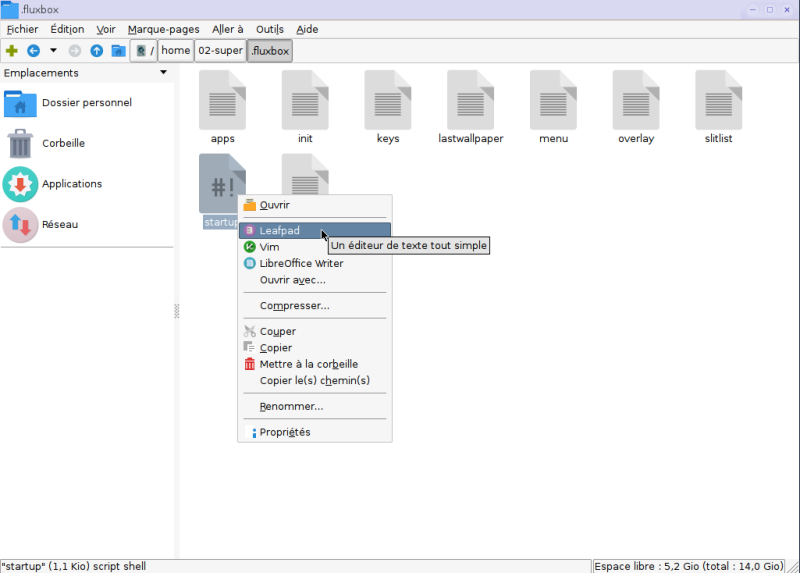Click the home folder toolbar icon
Viewport: 800px width, 573px height.
click(x=118, y=51)
